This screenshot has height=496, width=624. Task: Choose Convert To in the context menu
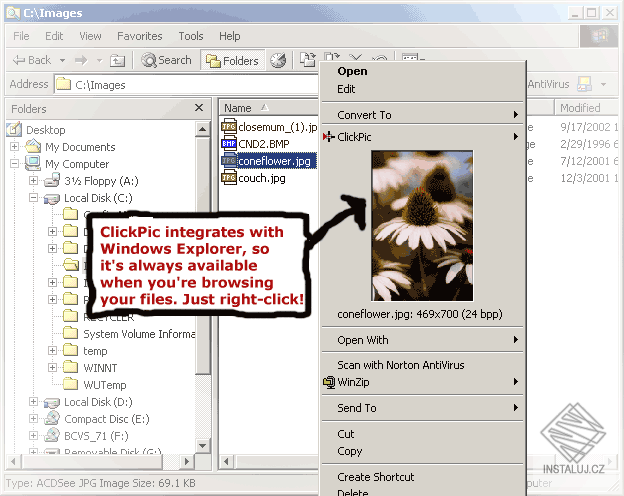click(x=422, y=115)
